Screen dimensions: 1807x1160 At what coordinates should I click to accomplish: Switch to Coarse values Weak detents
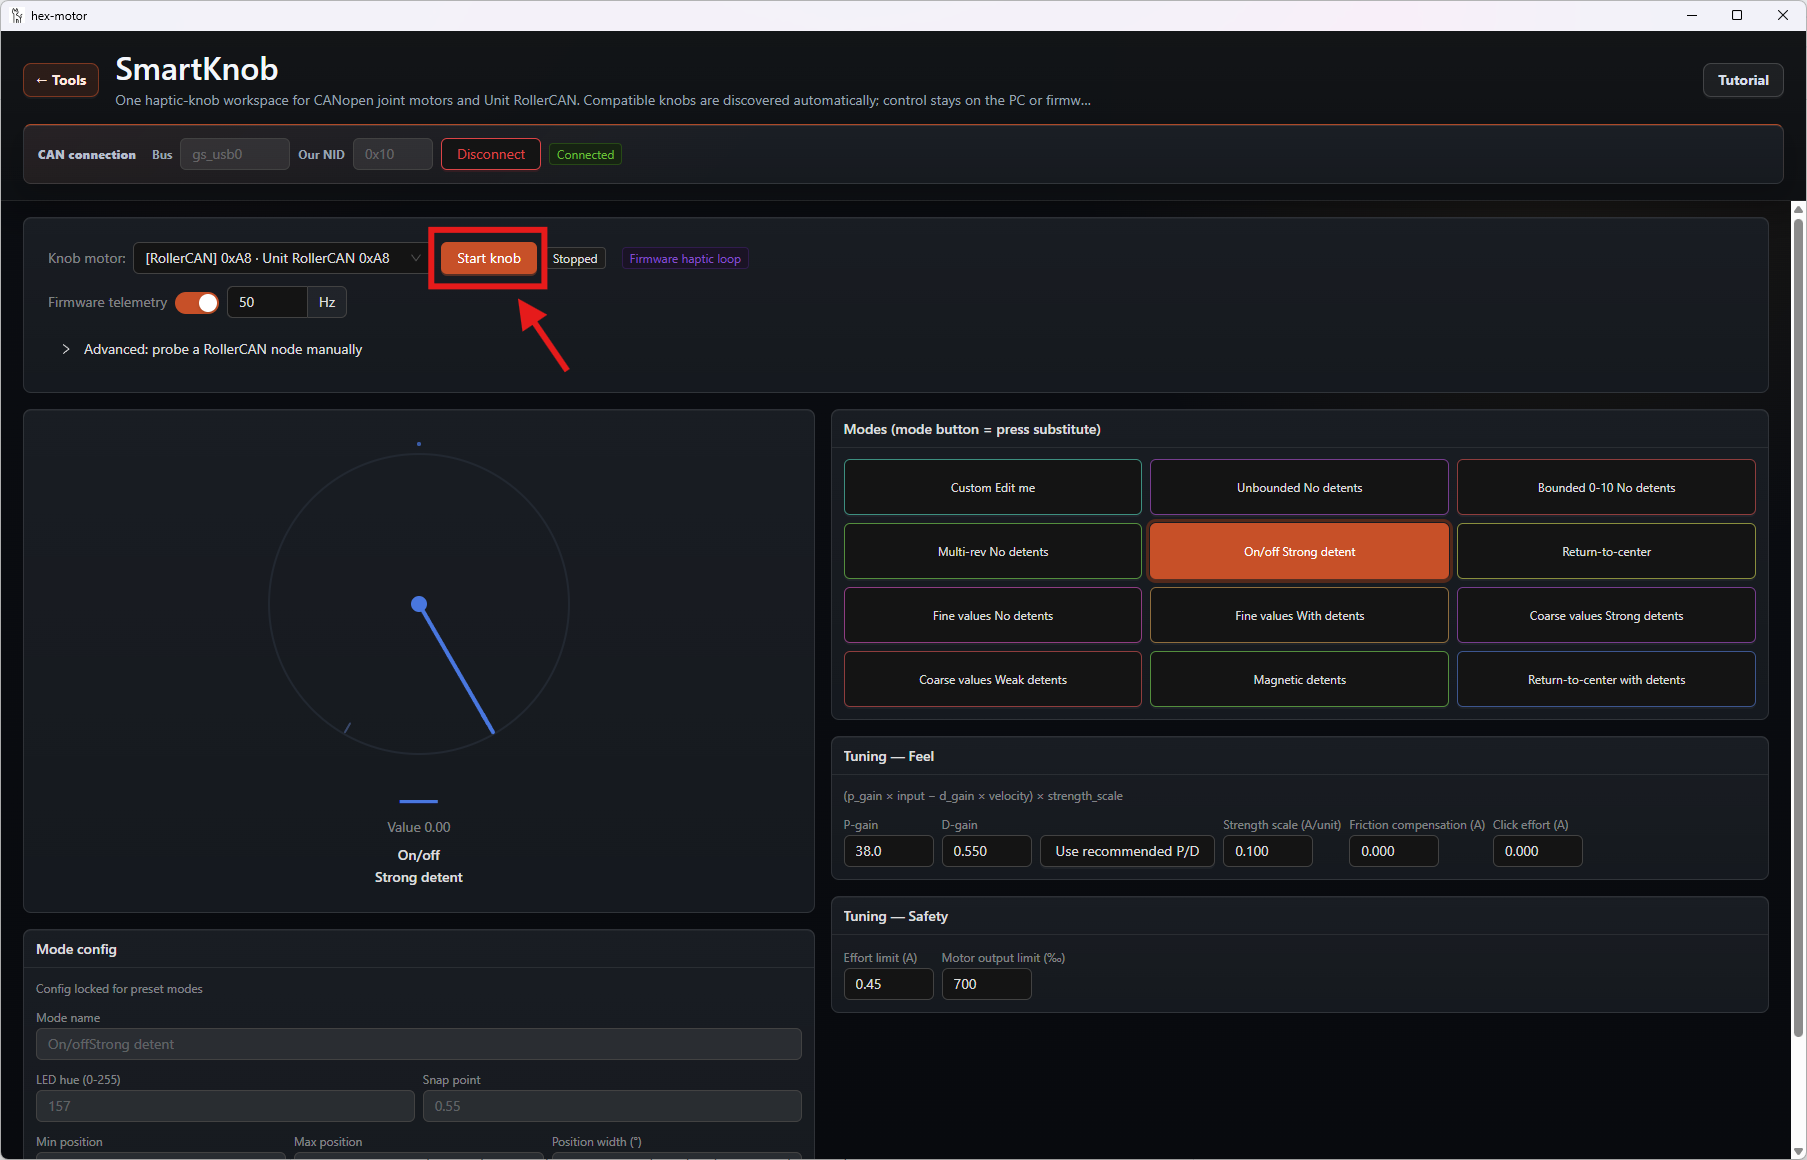[x=993, y=679]
